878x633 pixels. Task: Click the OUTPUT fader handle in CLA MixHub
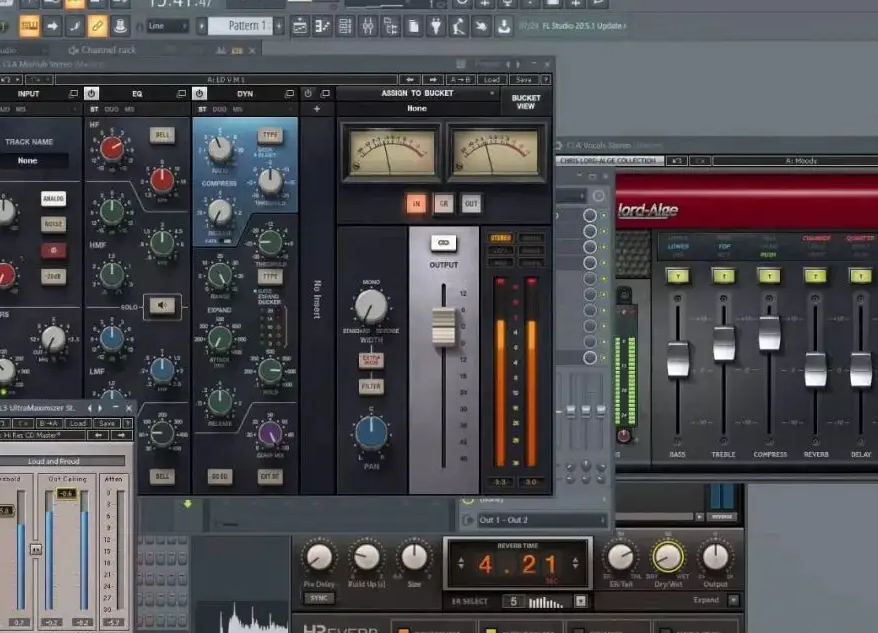point(443,326)
